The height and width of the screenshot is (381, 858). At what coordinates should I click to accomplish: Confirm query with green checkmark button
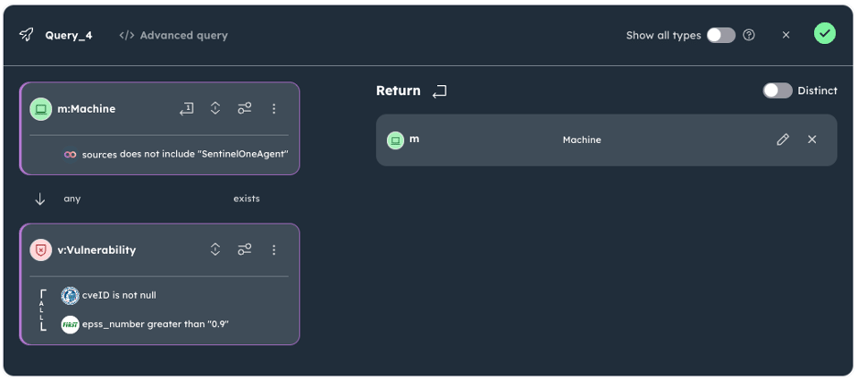[x=825, y=33]
